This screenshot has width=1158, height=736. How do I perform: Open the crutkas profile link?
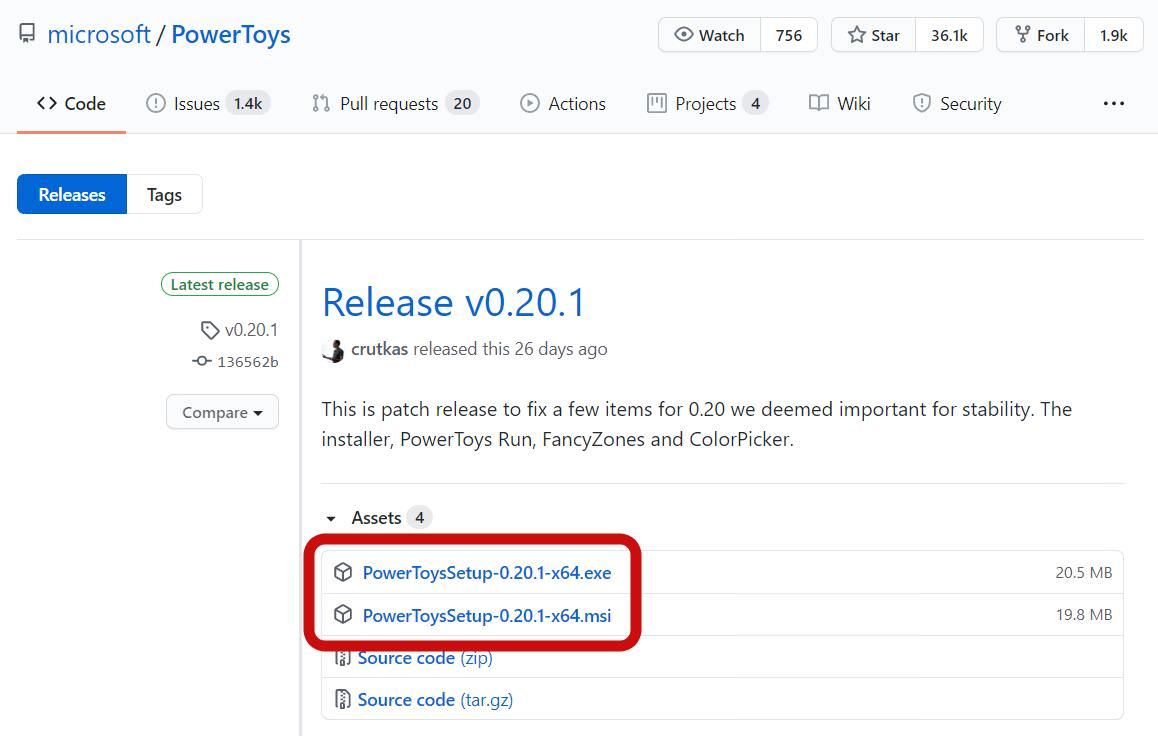(380, 348)
